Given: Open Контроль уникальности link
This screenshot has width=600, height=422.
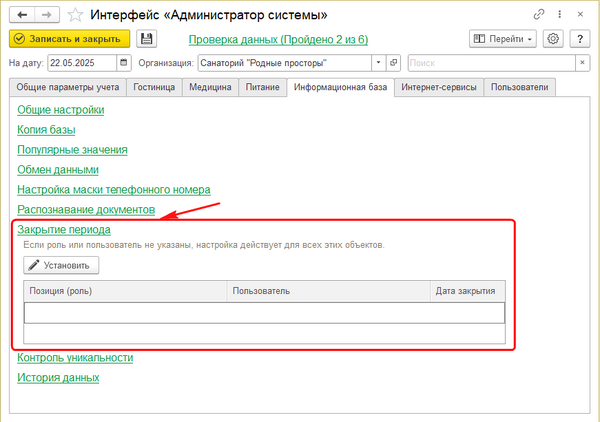Looking at the screenshot, I should [x=75, y=357].
